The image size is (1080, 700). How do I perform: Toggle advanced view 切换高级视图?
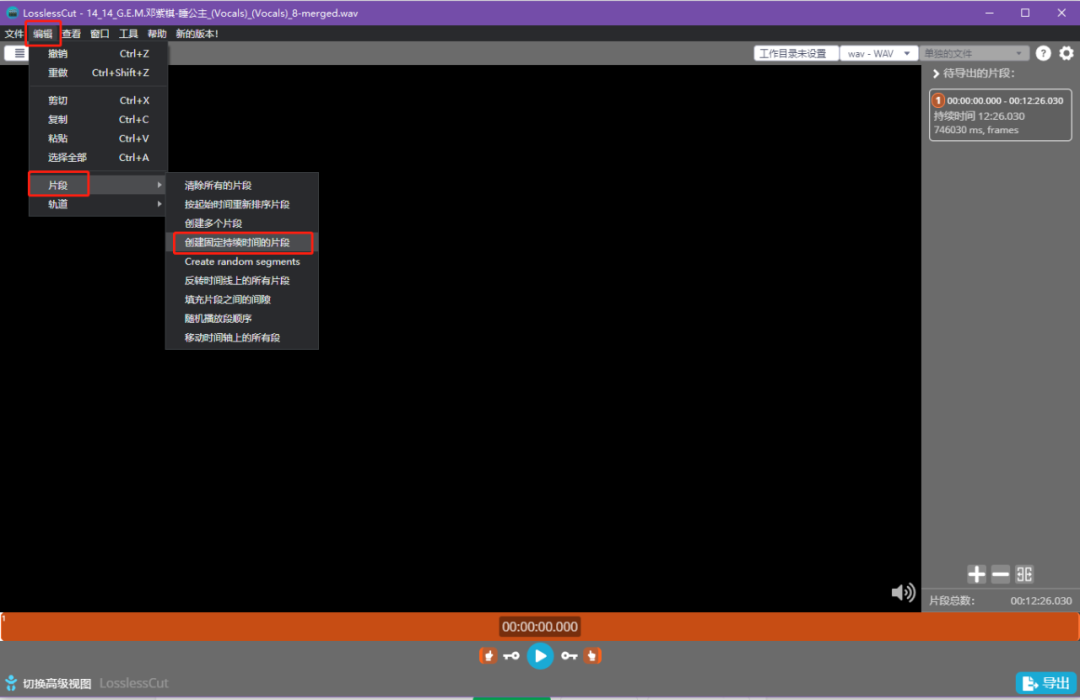48,683
